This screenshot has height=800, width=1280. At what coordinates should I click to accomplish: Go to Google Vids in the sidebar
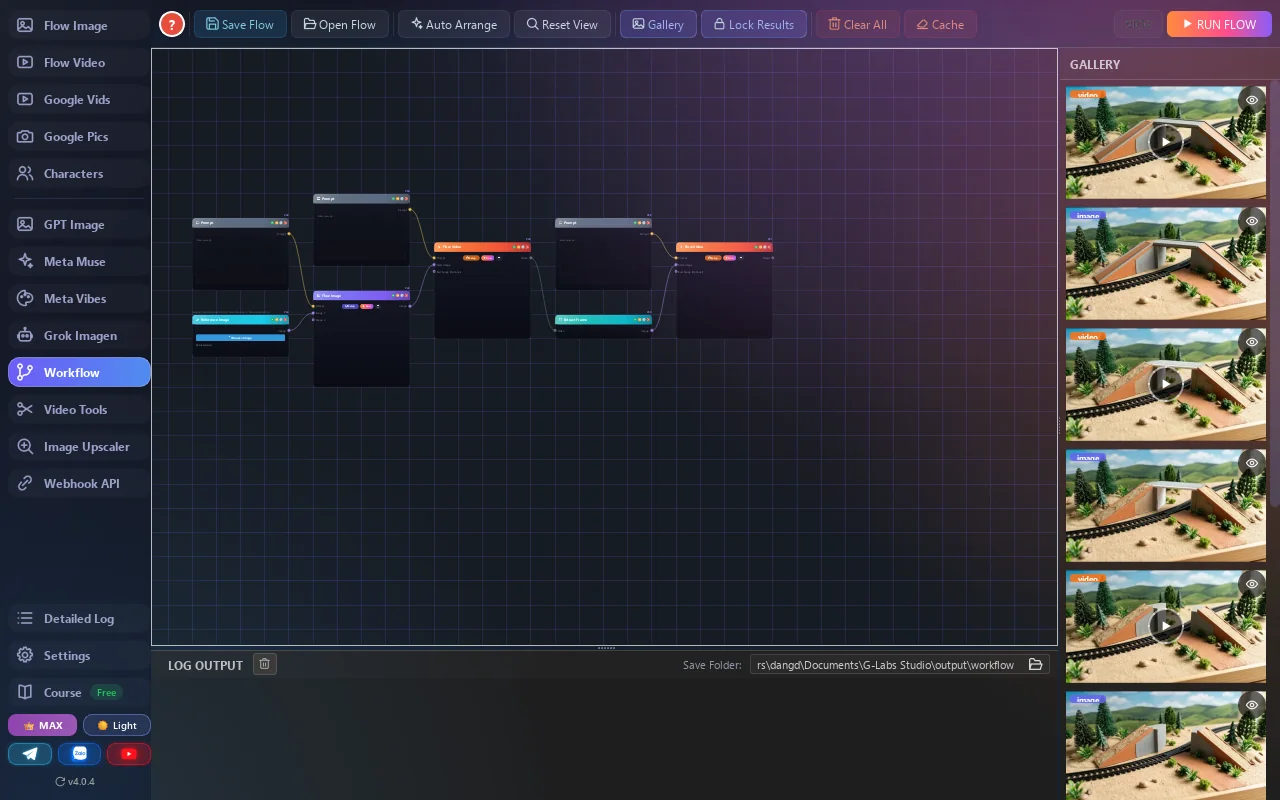point(79,99)
